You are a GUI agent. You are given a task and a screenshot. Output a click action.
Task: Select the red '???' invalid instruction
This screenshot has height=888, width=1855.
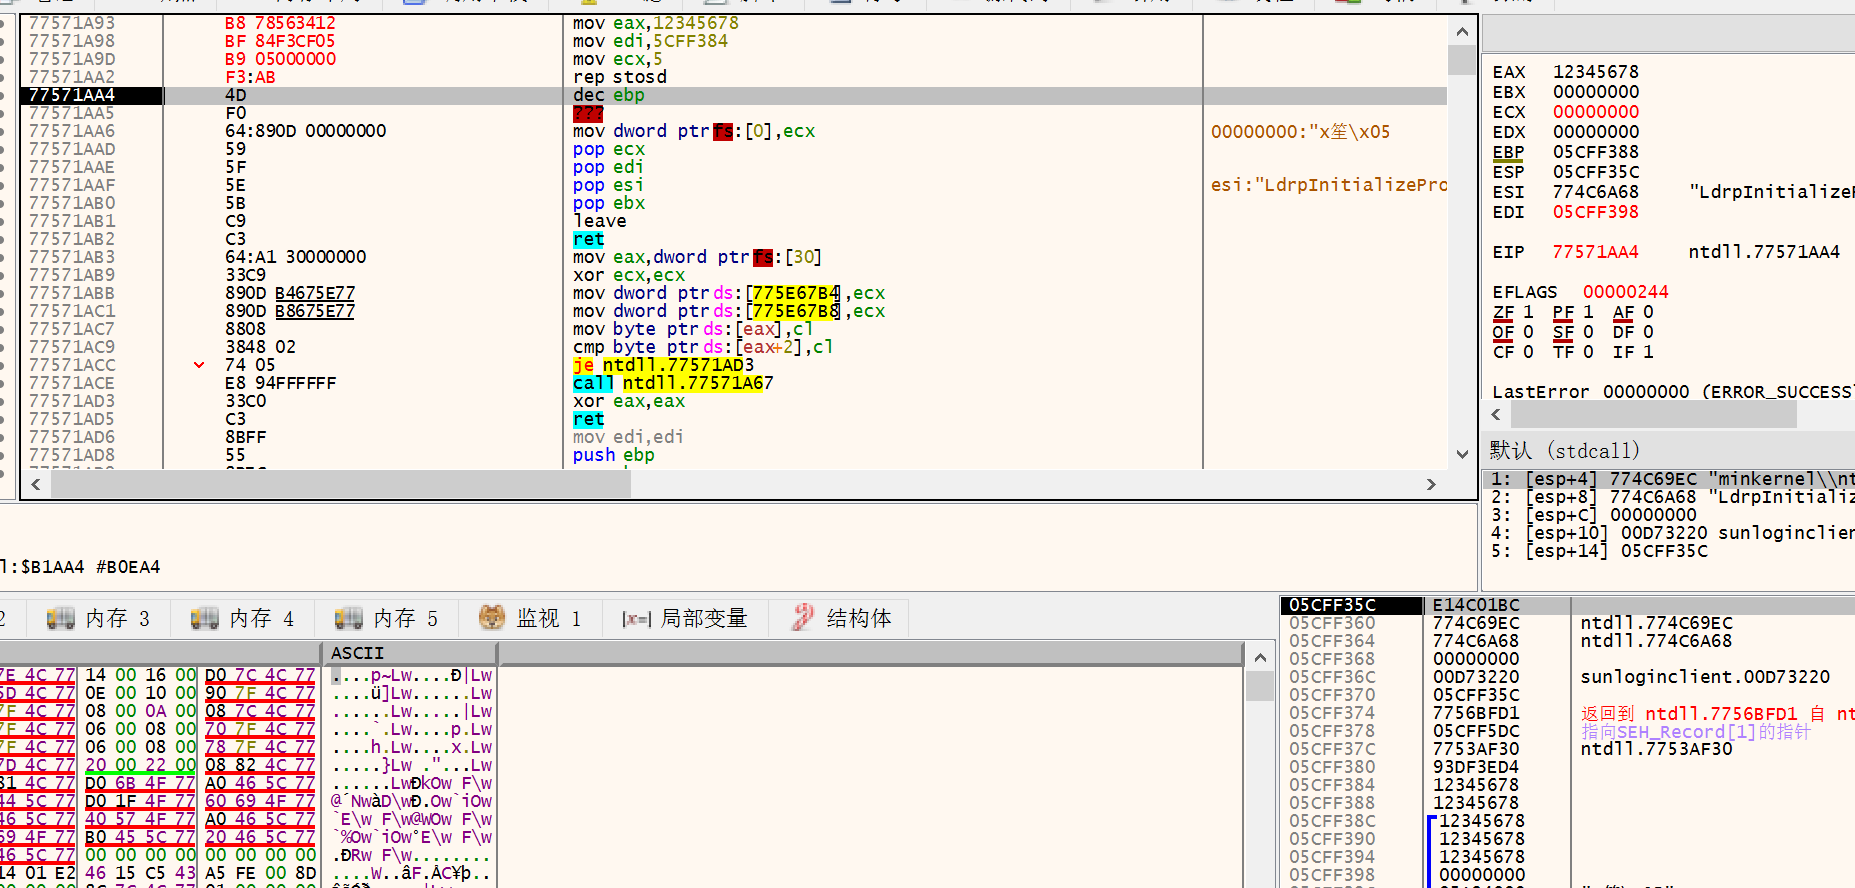[x=588, y=113]
